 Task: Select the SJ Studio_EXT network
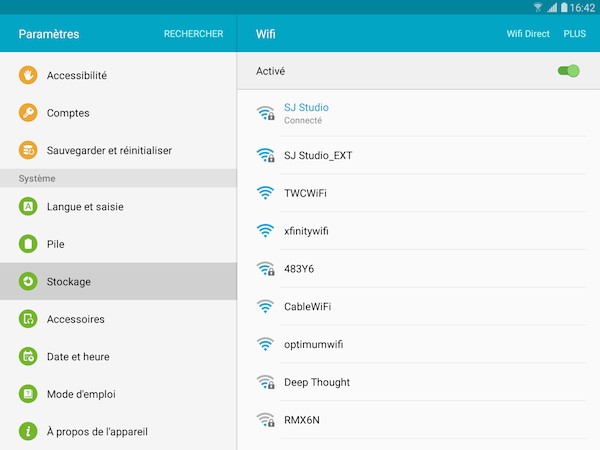coord(419,155)
